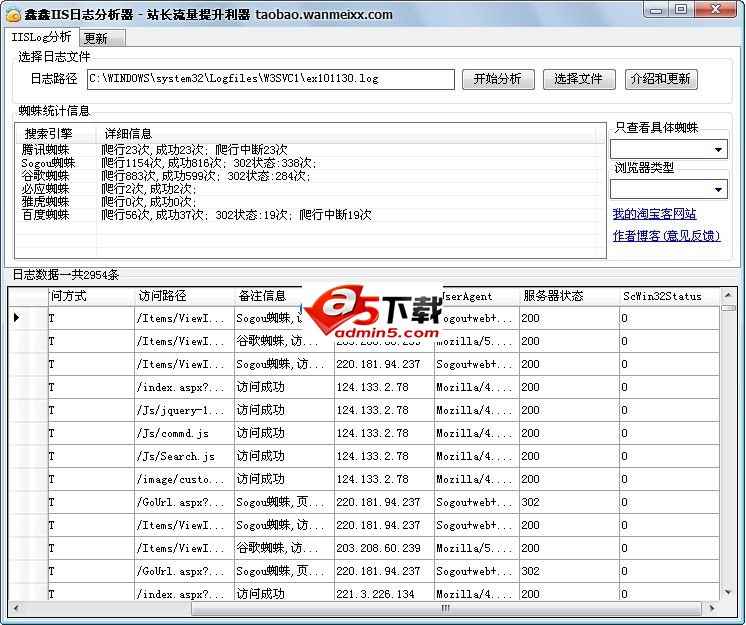Sort grid by 问方式 column header

tap(91, 296)
